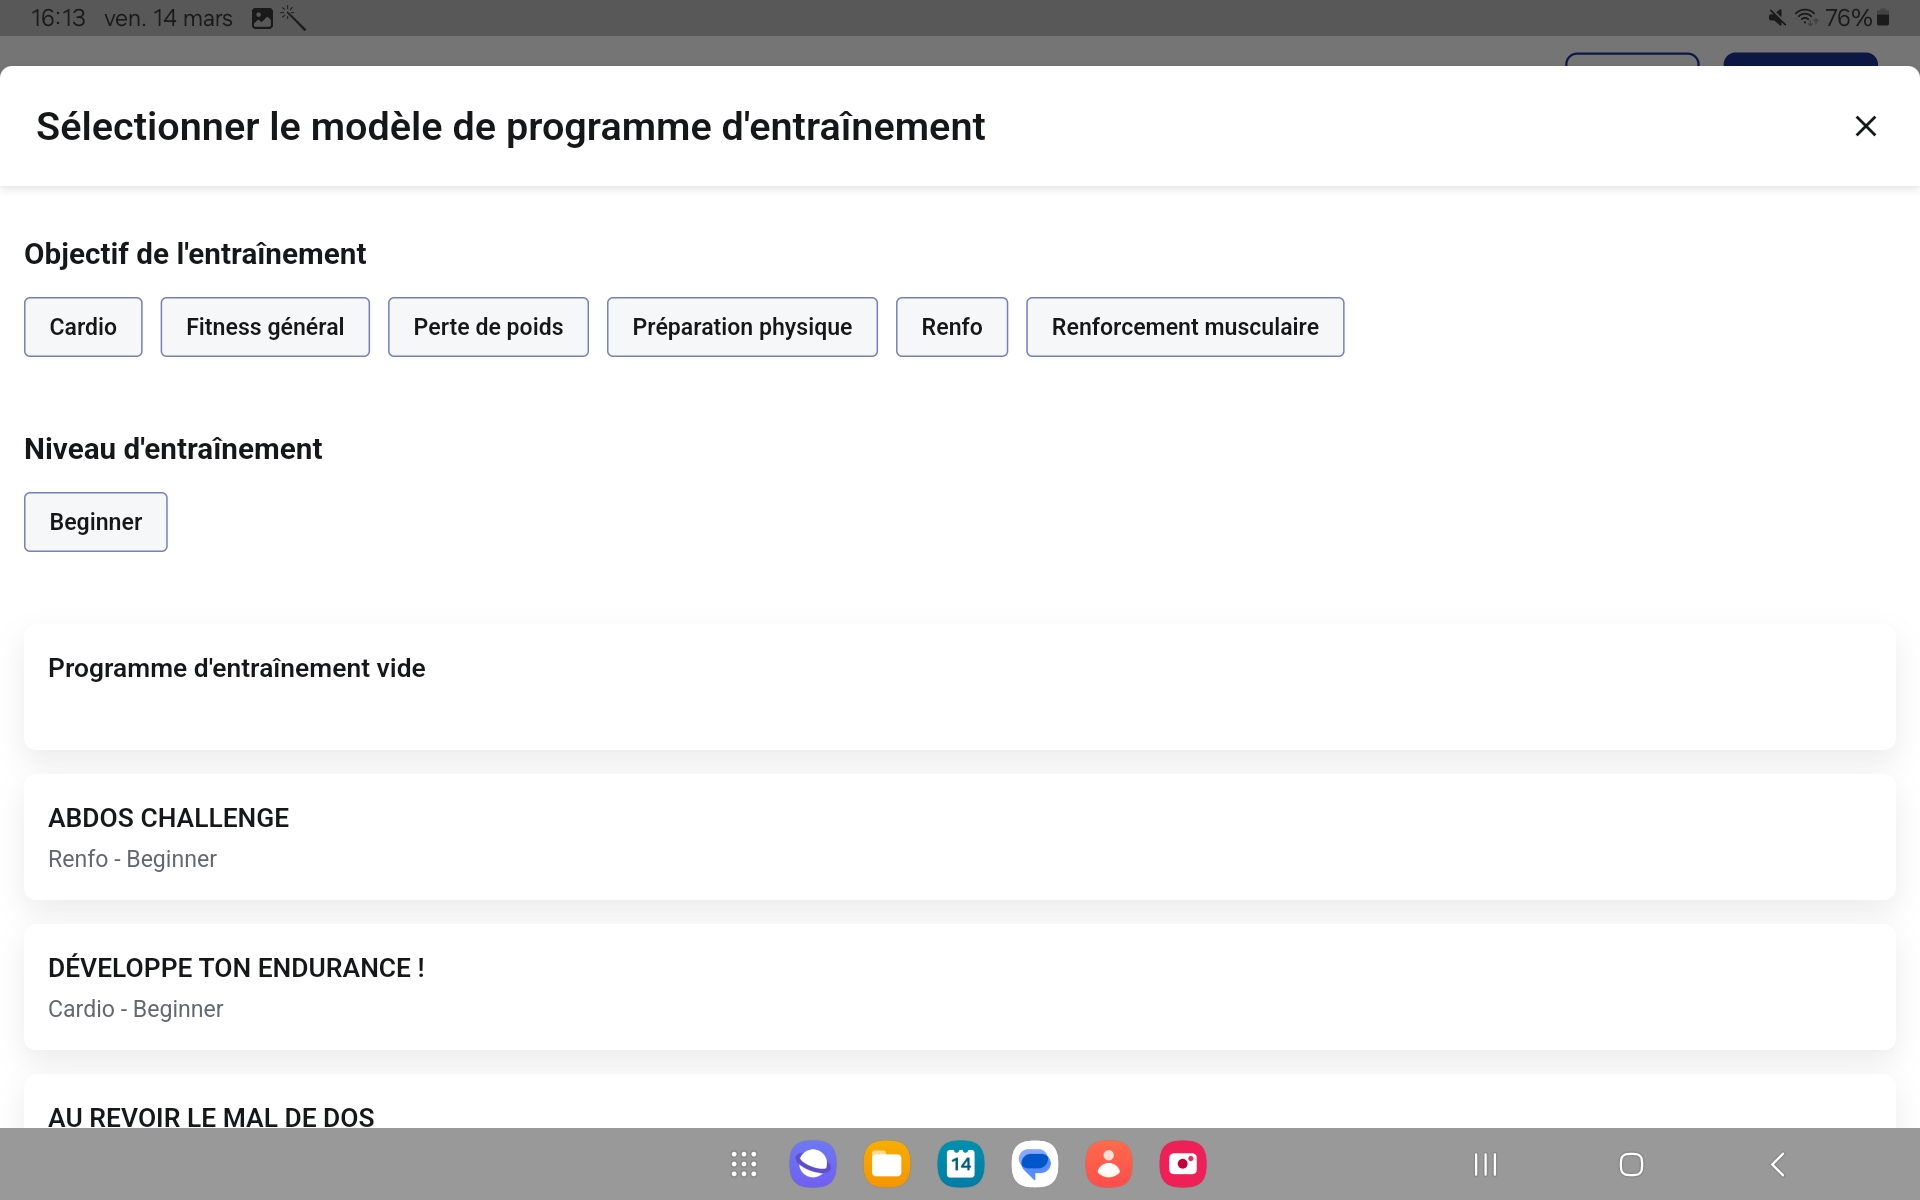Toggle the Renfo objective chip
Viewport: 1920px width, 1200px height.
(952, 327)
